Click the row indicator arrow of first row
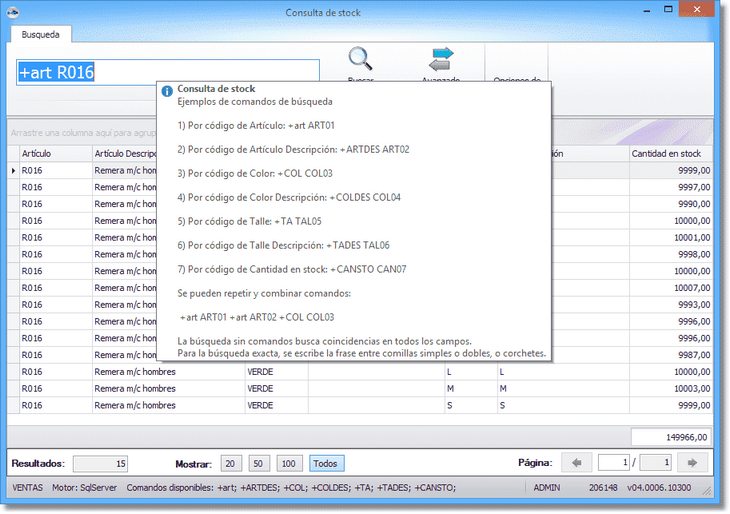The width and height of the screenshot is (730, 514). [13, 171]
